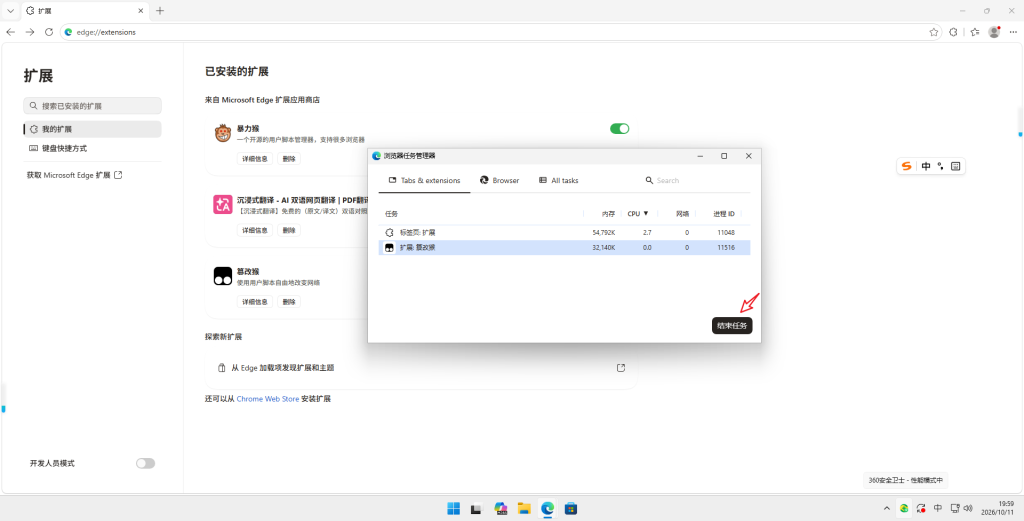Click the 网络 column header
The width and height of the screenshot is (1024, 521).
pyautogui.click(x=682, y=213)
